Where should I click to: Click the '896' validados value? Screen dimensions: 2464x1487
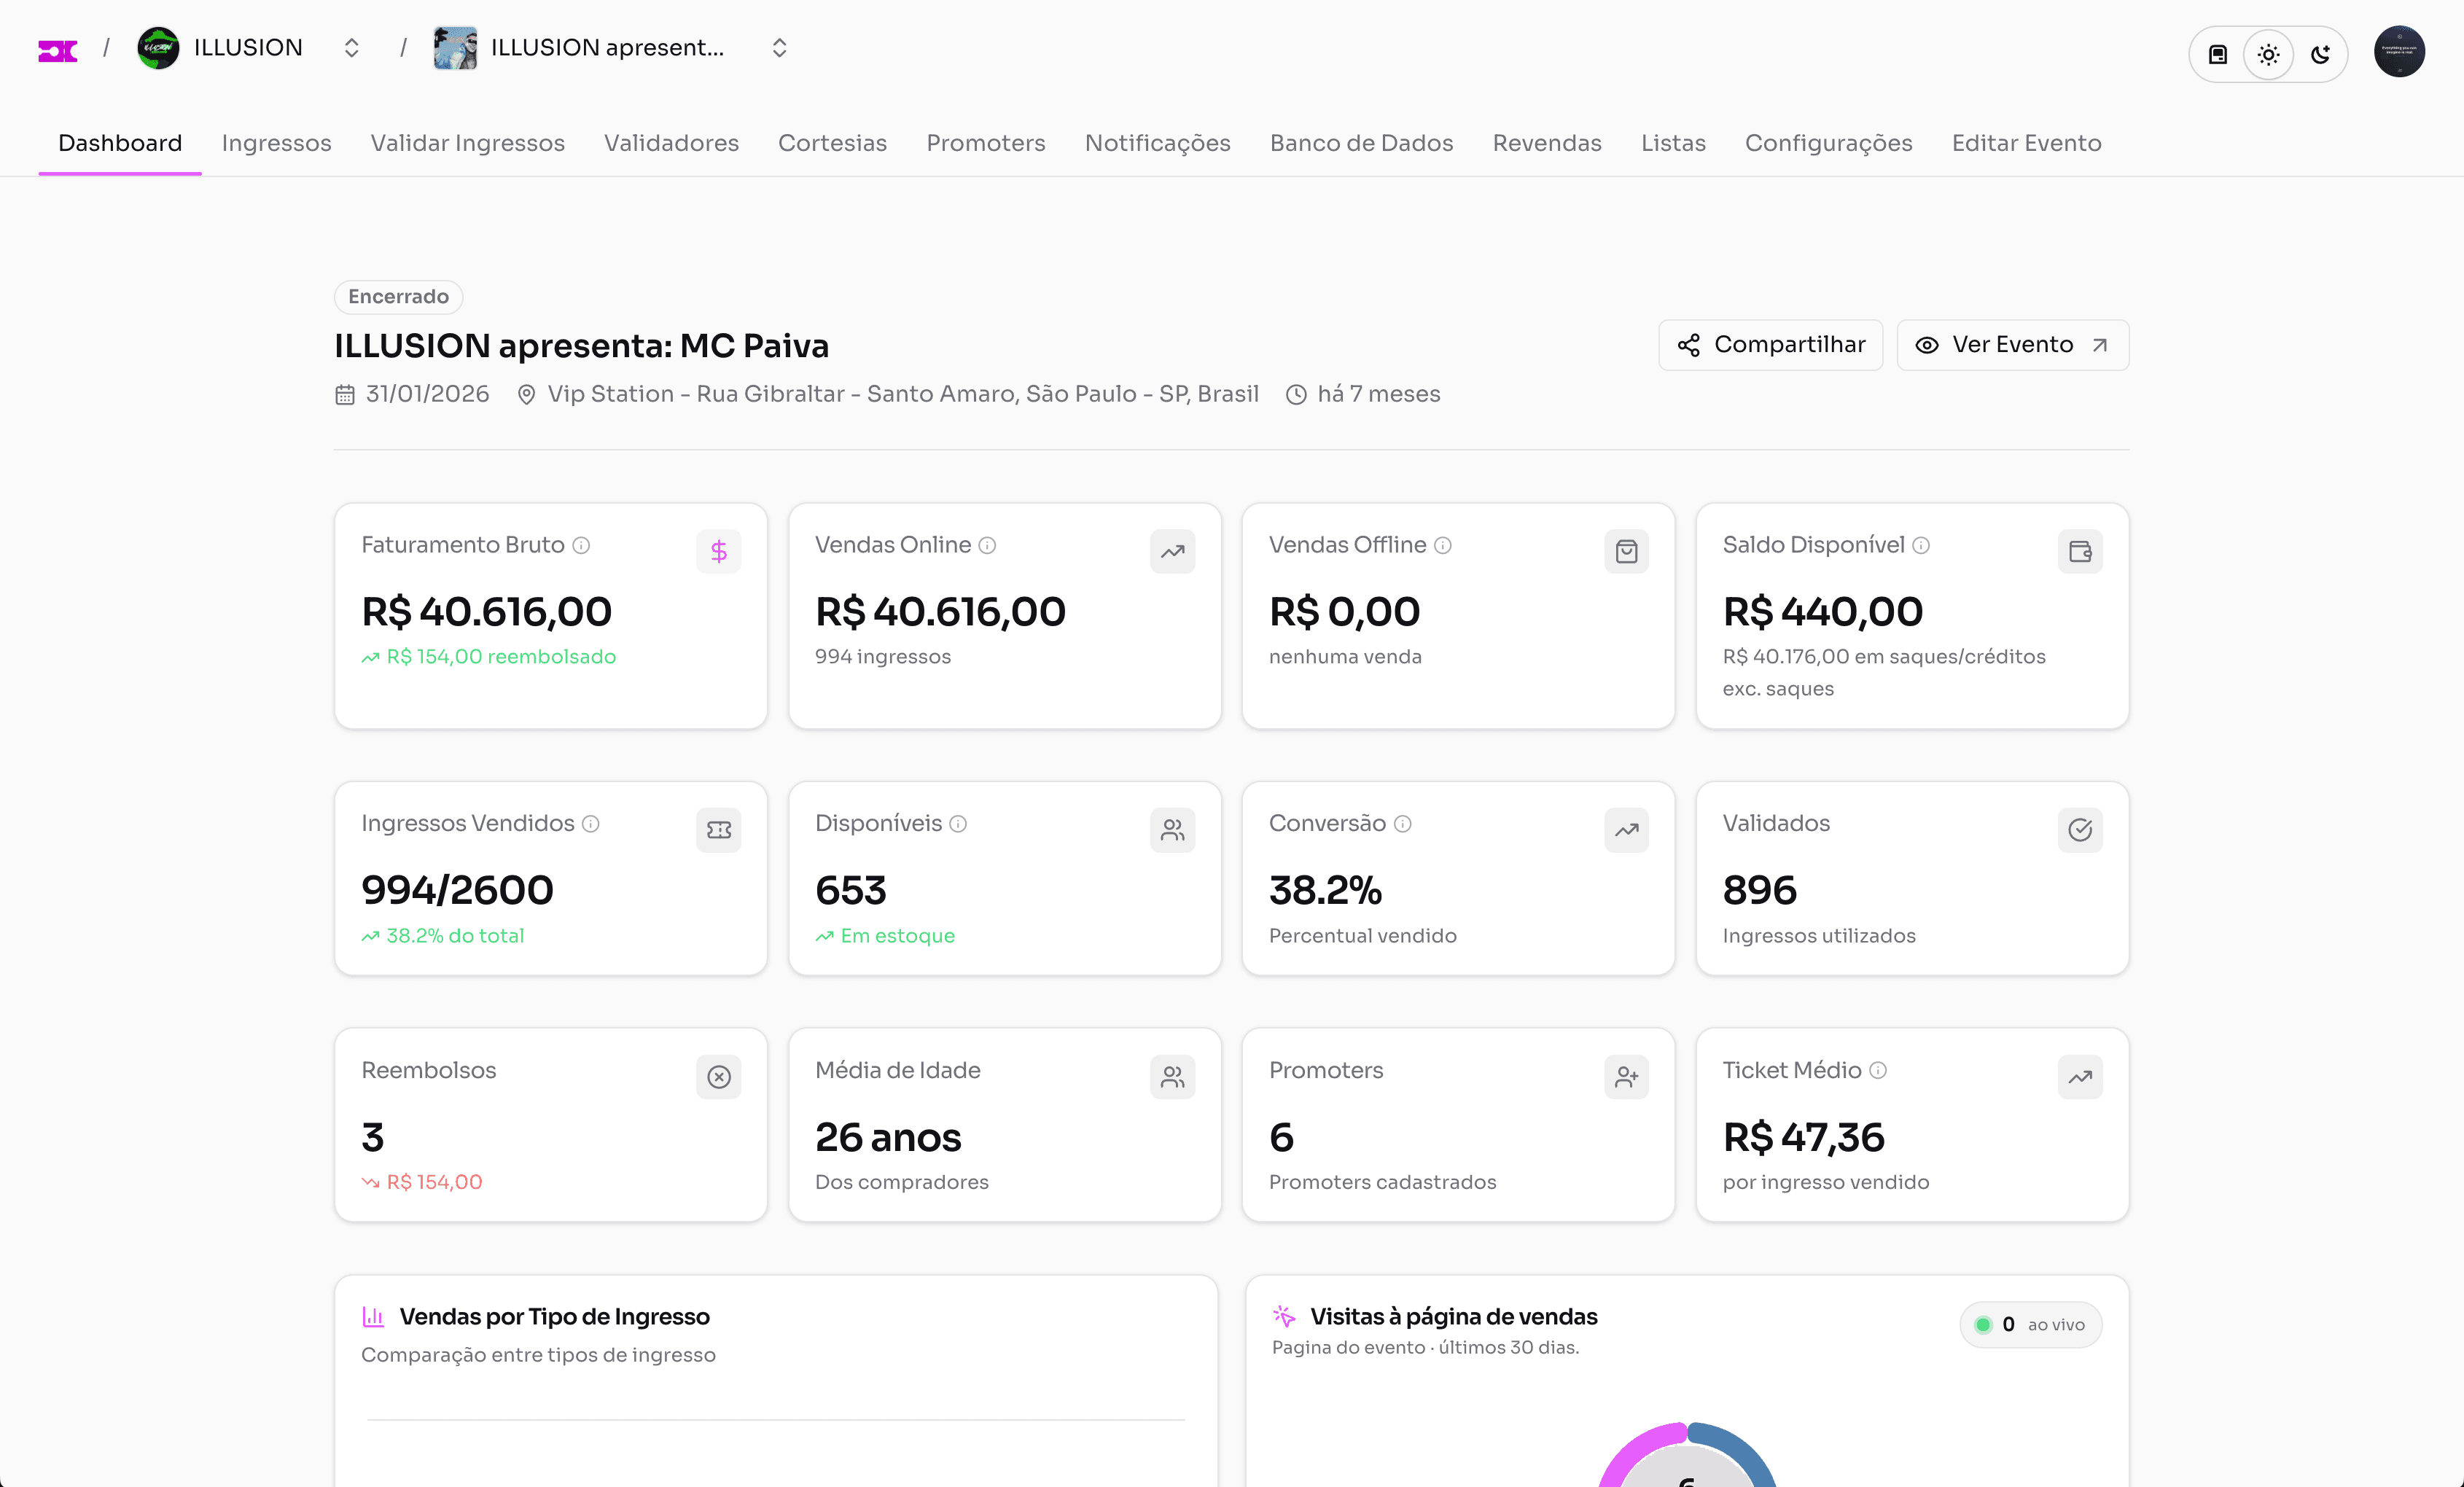point(1759,890)
